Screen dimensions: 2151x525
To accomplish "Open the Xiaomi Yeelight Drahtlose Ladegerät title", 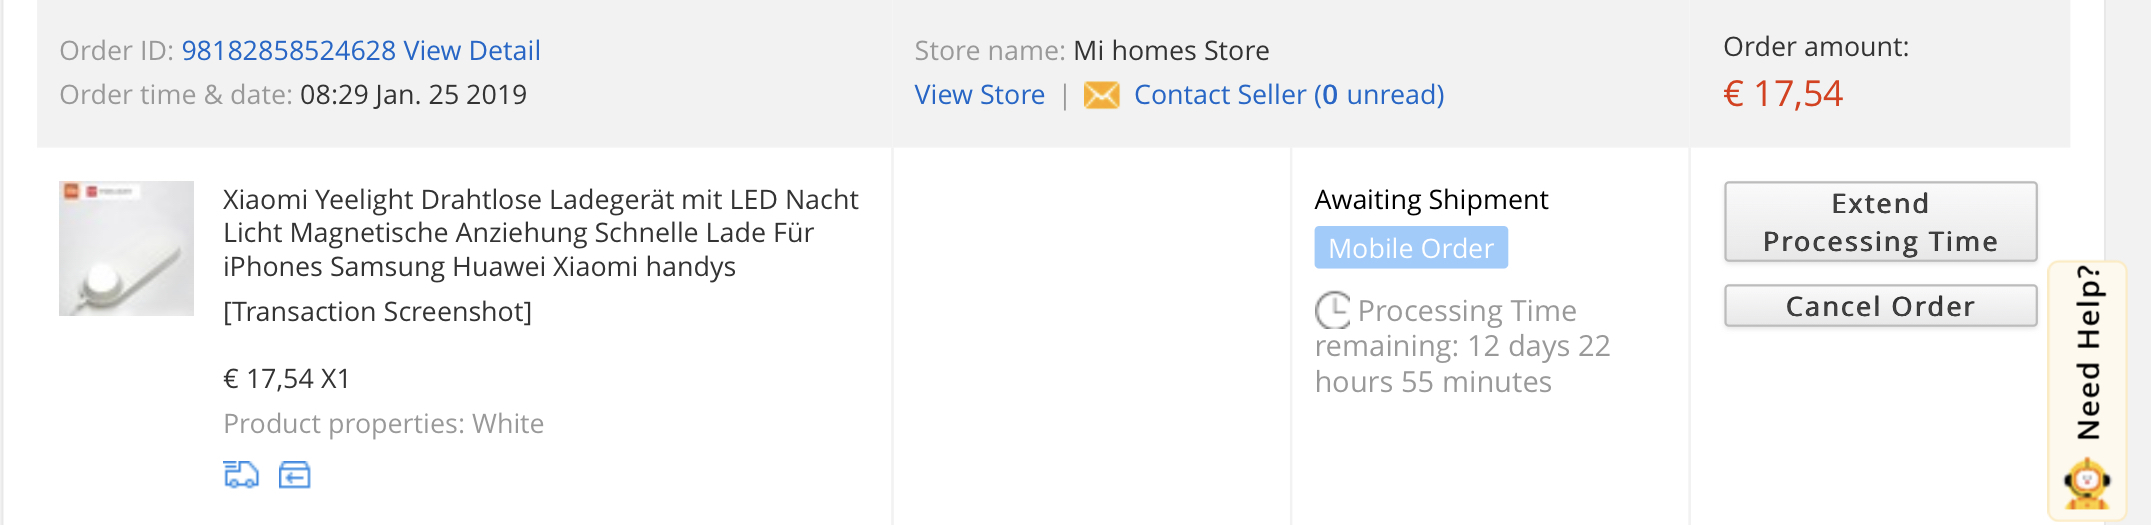I will 540,233.
